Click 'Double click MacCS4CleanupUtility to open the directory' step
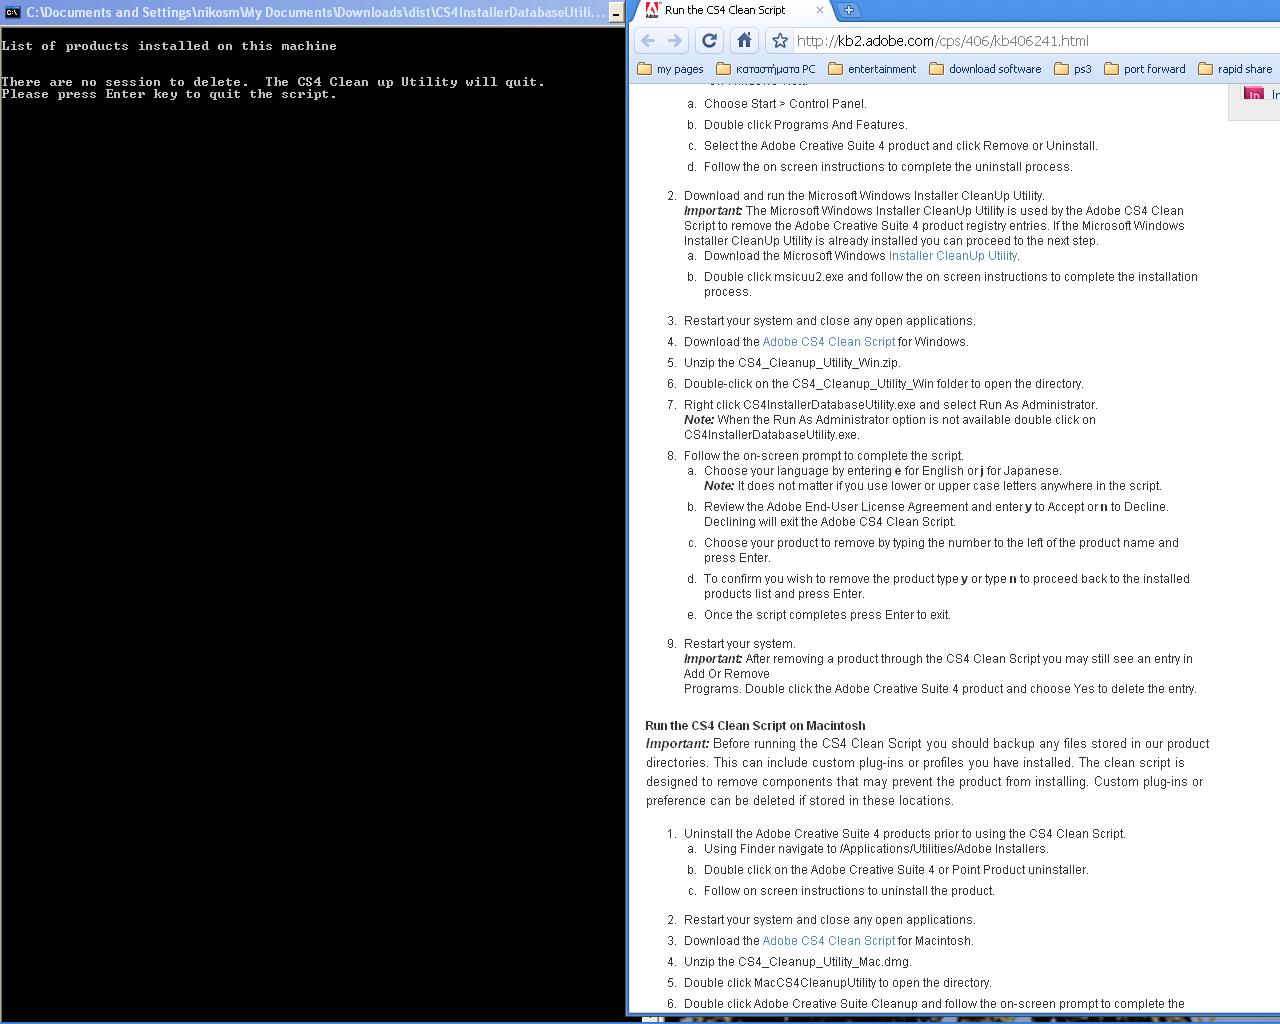 [837, 983]
